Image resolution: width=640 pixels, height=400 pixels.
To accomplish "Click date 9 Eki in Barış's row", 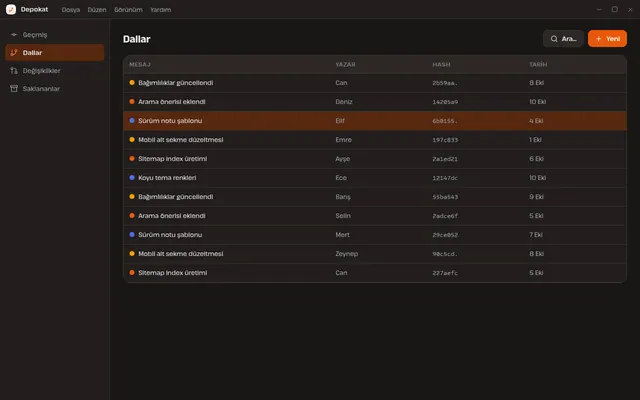I will pyautogui.click(x=536, y=197).
